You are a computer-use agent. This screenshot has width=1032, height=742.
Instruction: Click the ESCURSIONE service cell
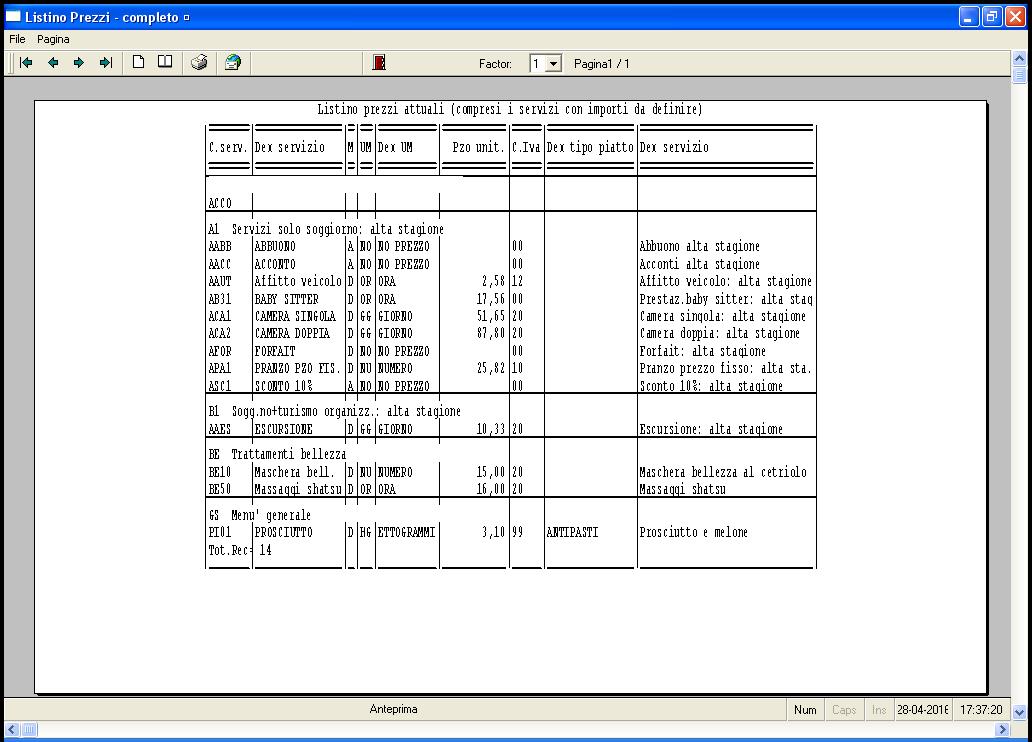(284, 429)
